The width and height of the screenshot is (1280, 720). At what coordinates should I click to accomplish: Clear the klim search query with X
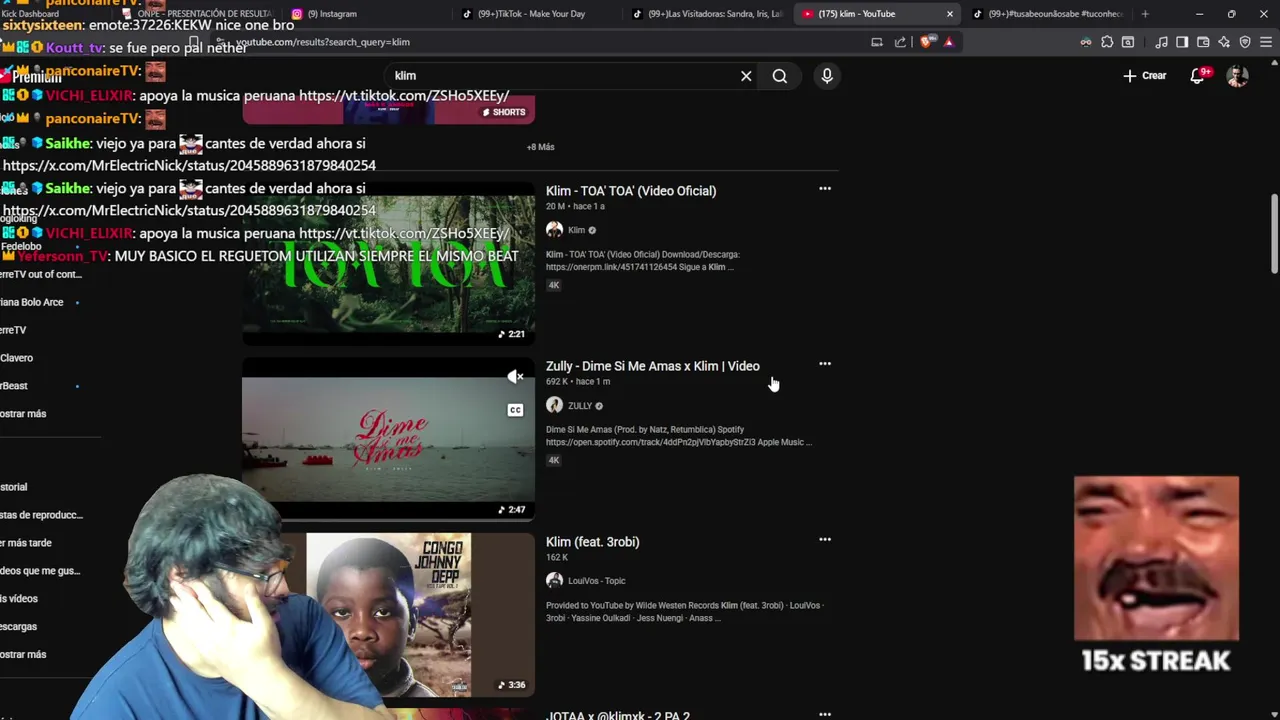pos(746,76)
